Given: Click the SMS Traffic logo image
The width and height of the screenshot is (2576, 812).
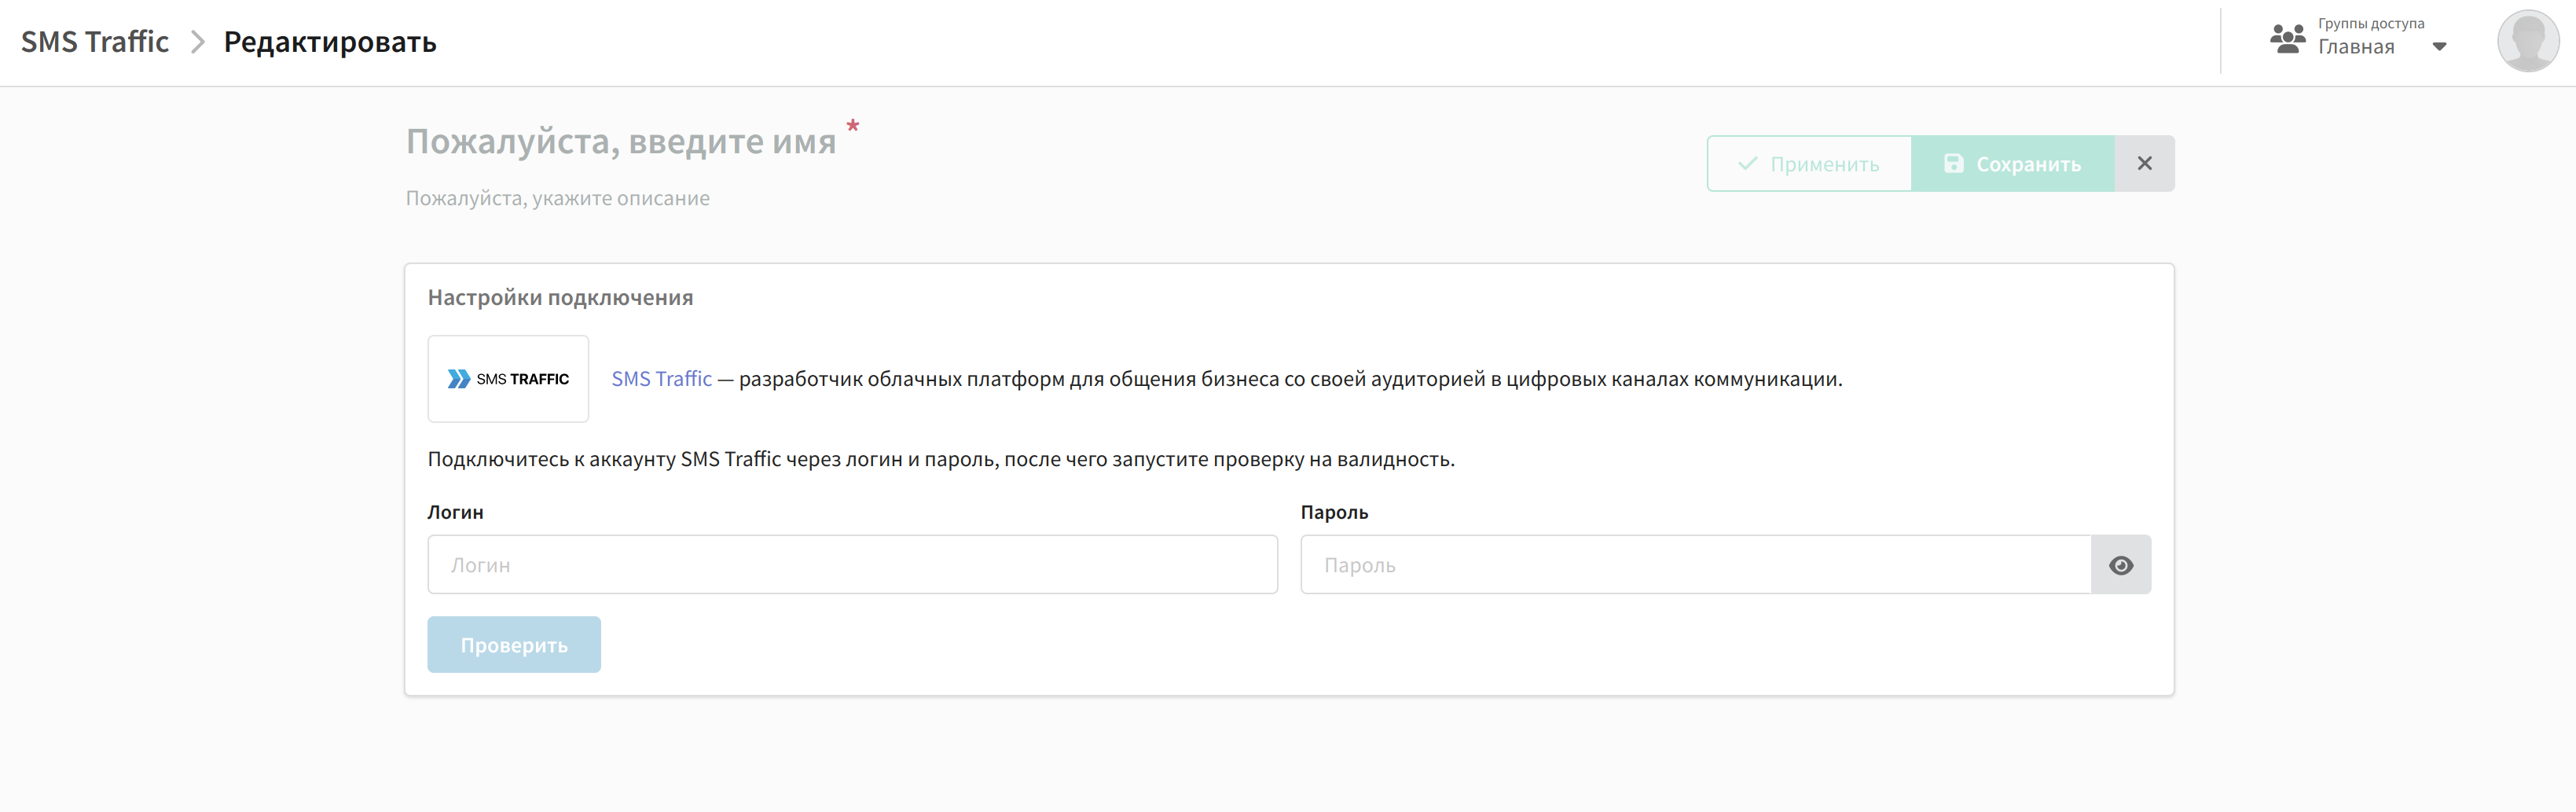Looking at the screenshot, I should [508, 379].
